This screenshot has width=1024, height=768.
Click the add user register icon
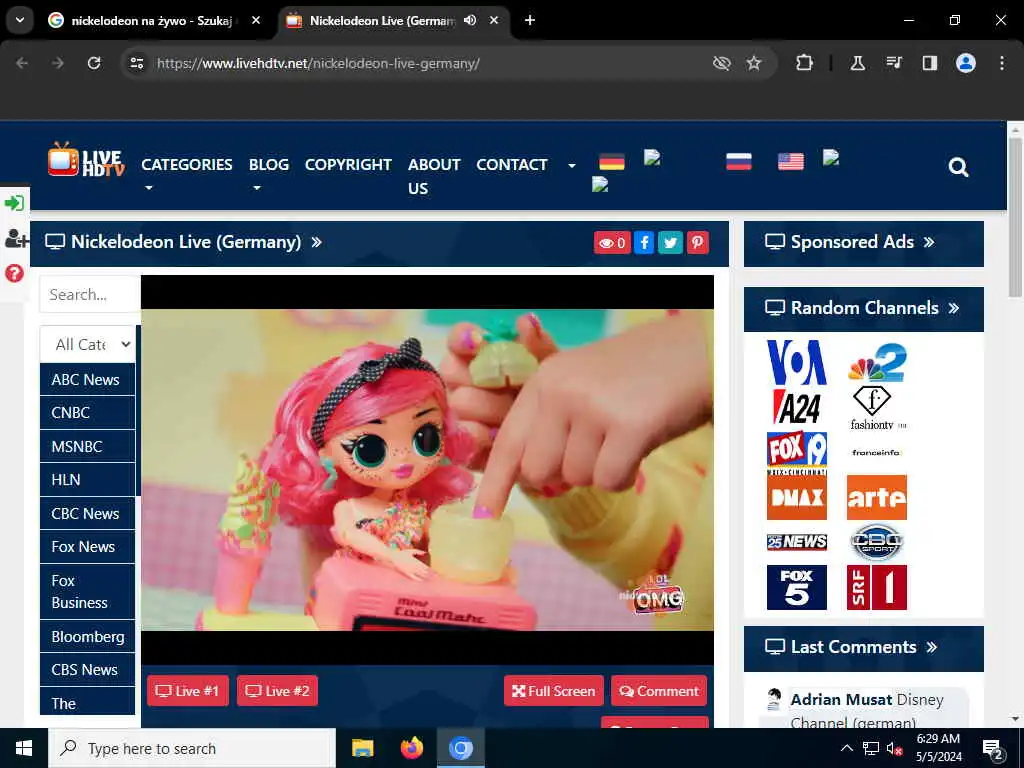pyautogui.click(x=16, y=238)
